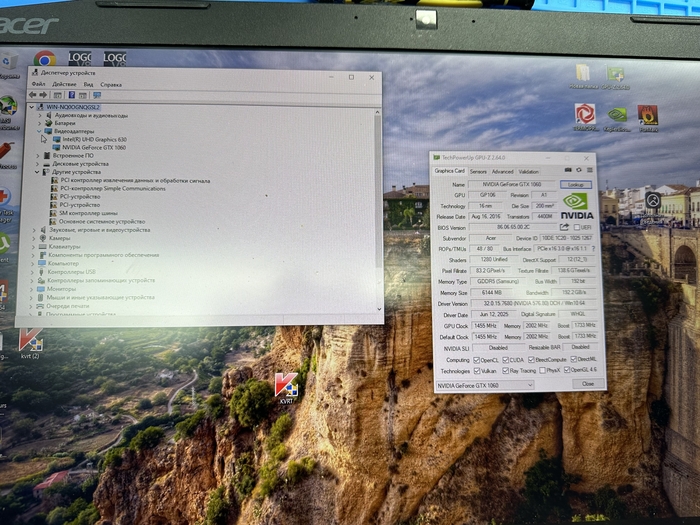The width and height of the screenshot is (700, 525).
Task: Switch to the Sensors tab in GPU-Z
Action: [x=478, y=171]
